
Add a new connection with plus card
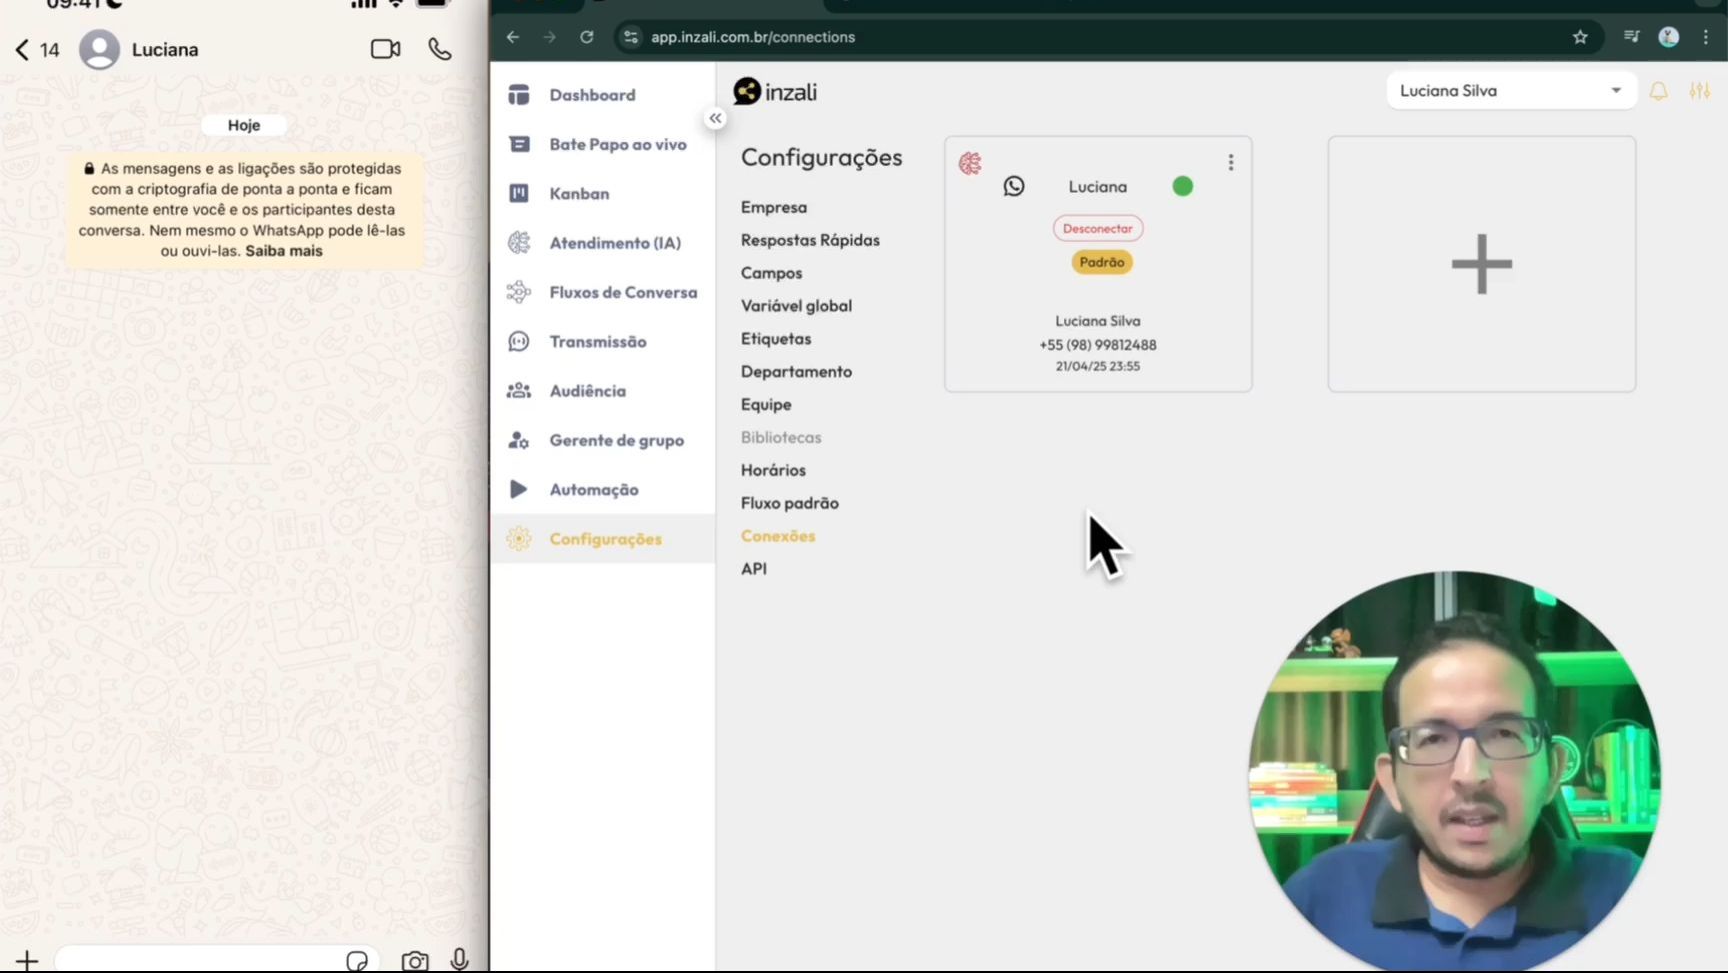(x=1481, y=264)
